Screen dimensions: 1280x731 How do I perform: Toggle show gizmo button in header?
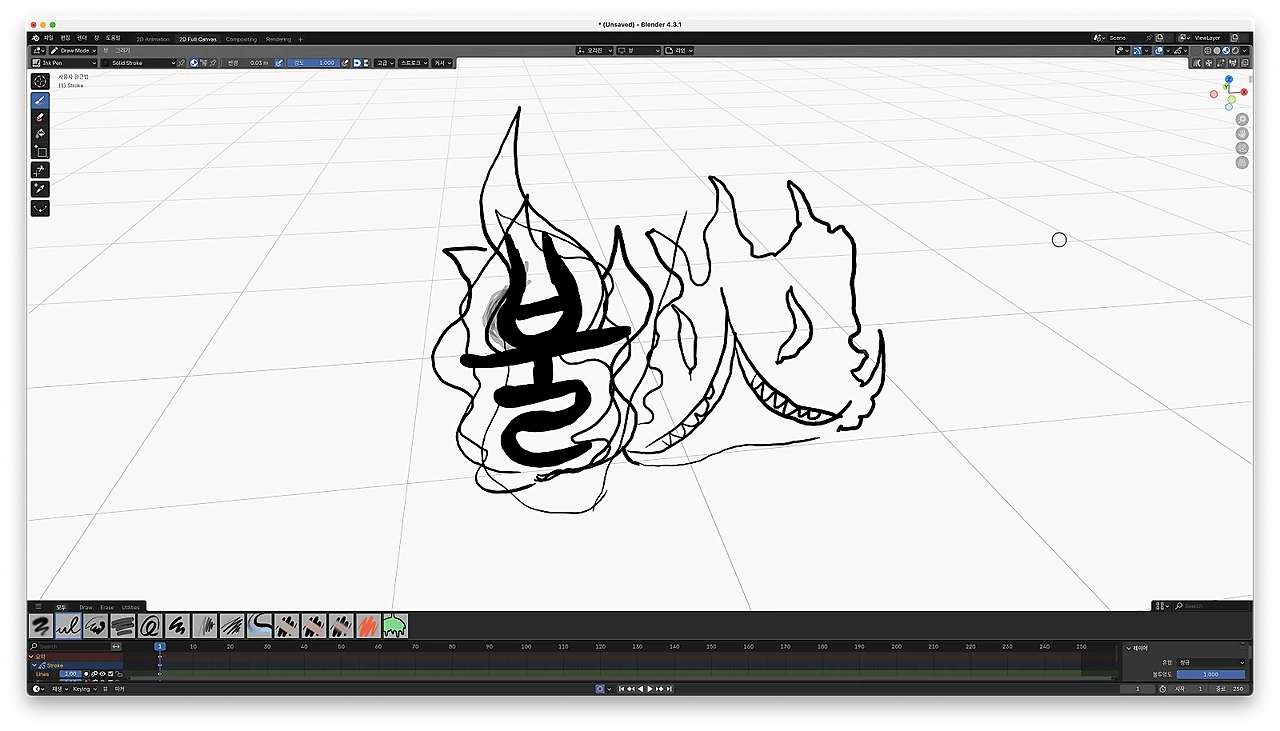pyautogui.click(x=1137, y=51)
